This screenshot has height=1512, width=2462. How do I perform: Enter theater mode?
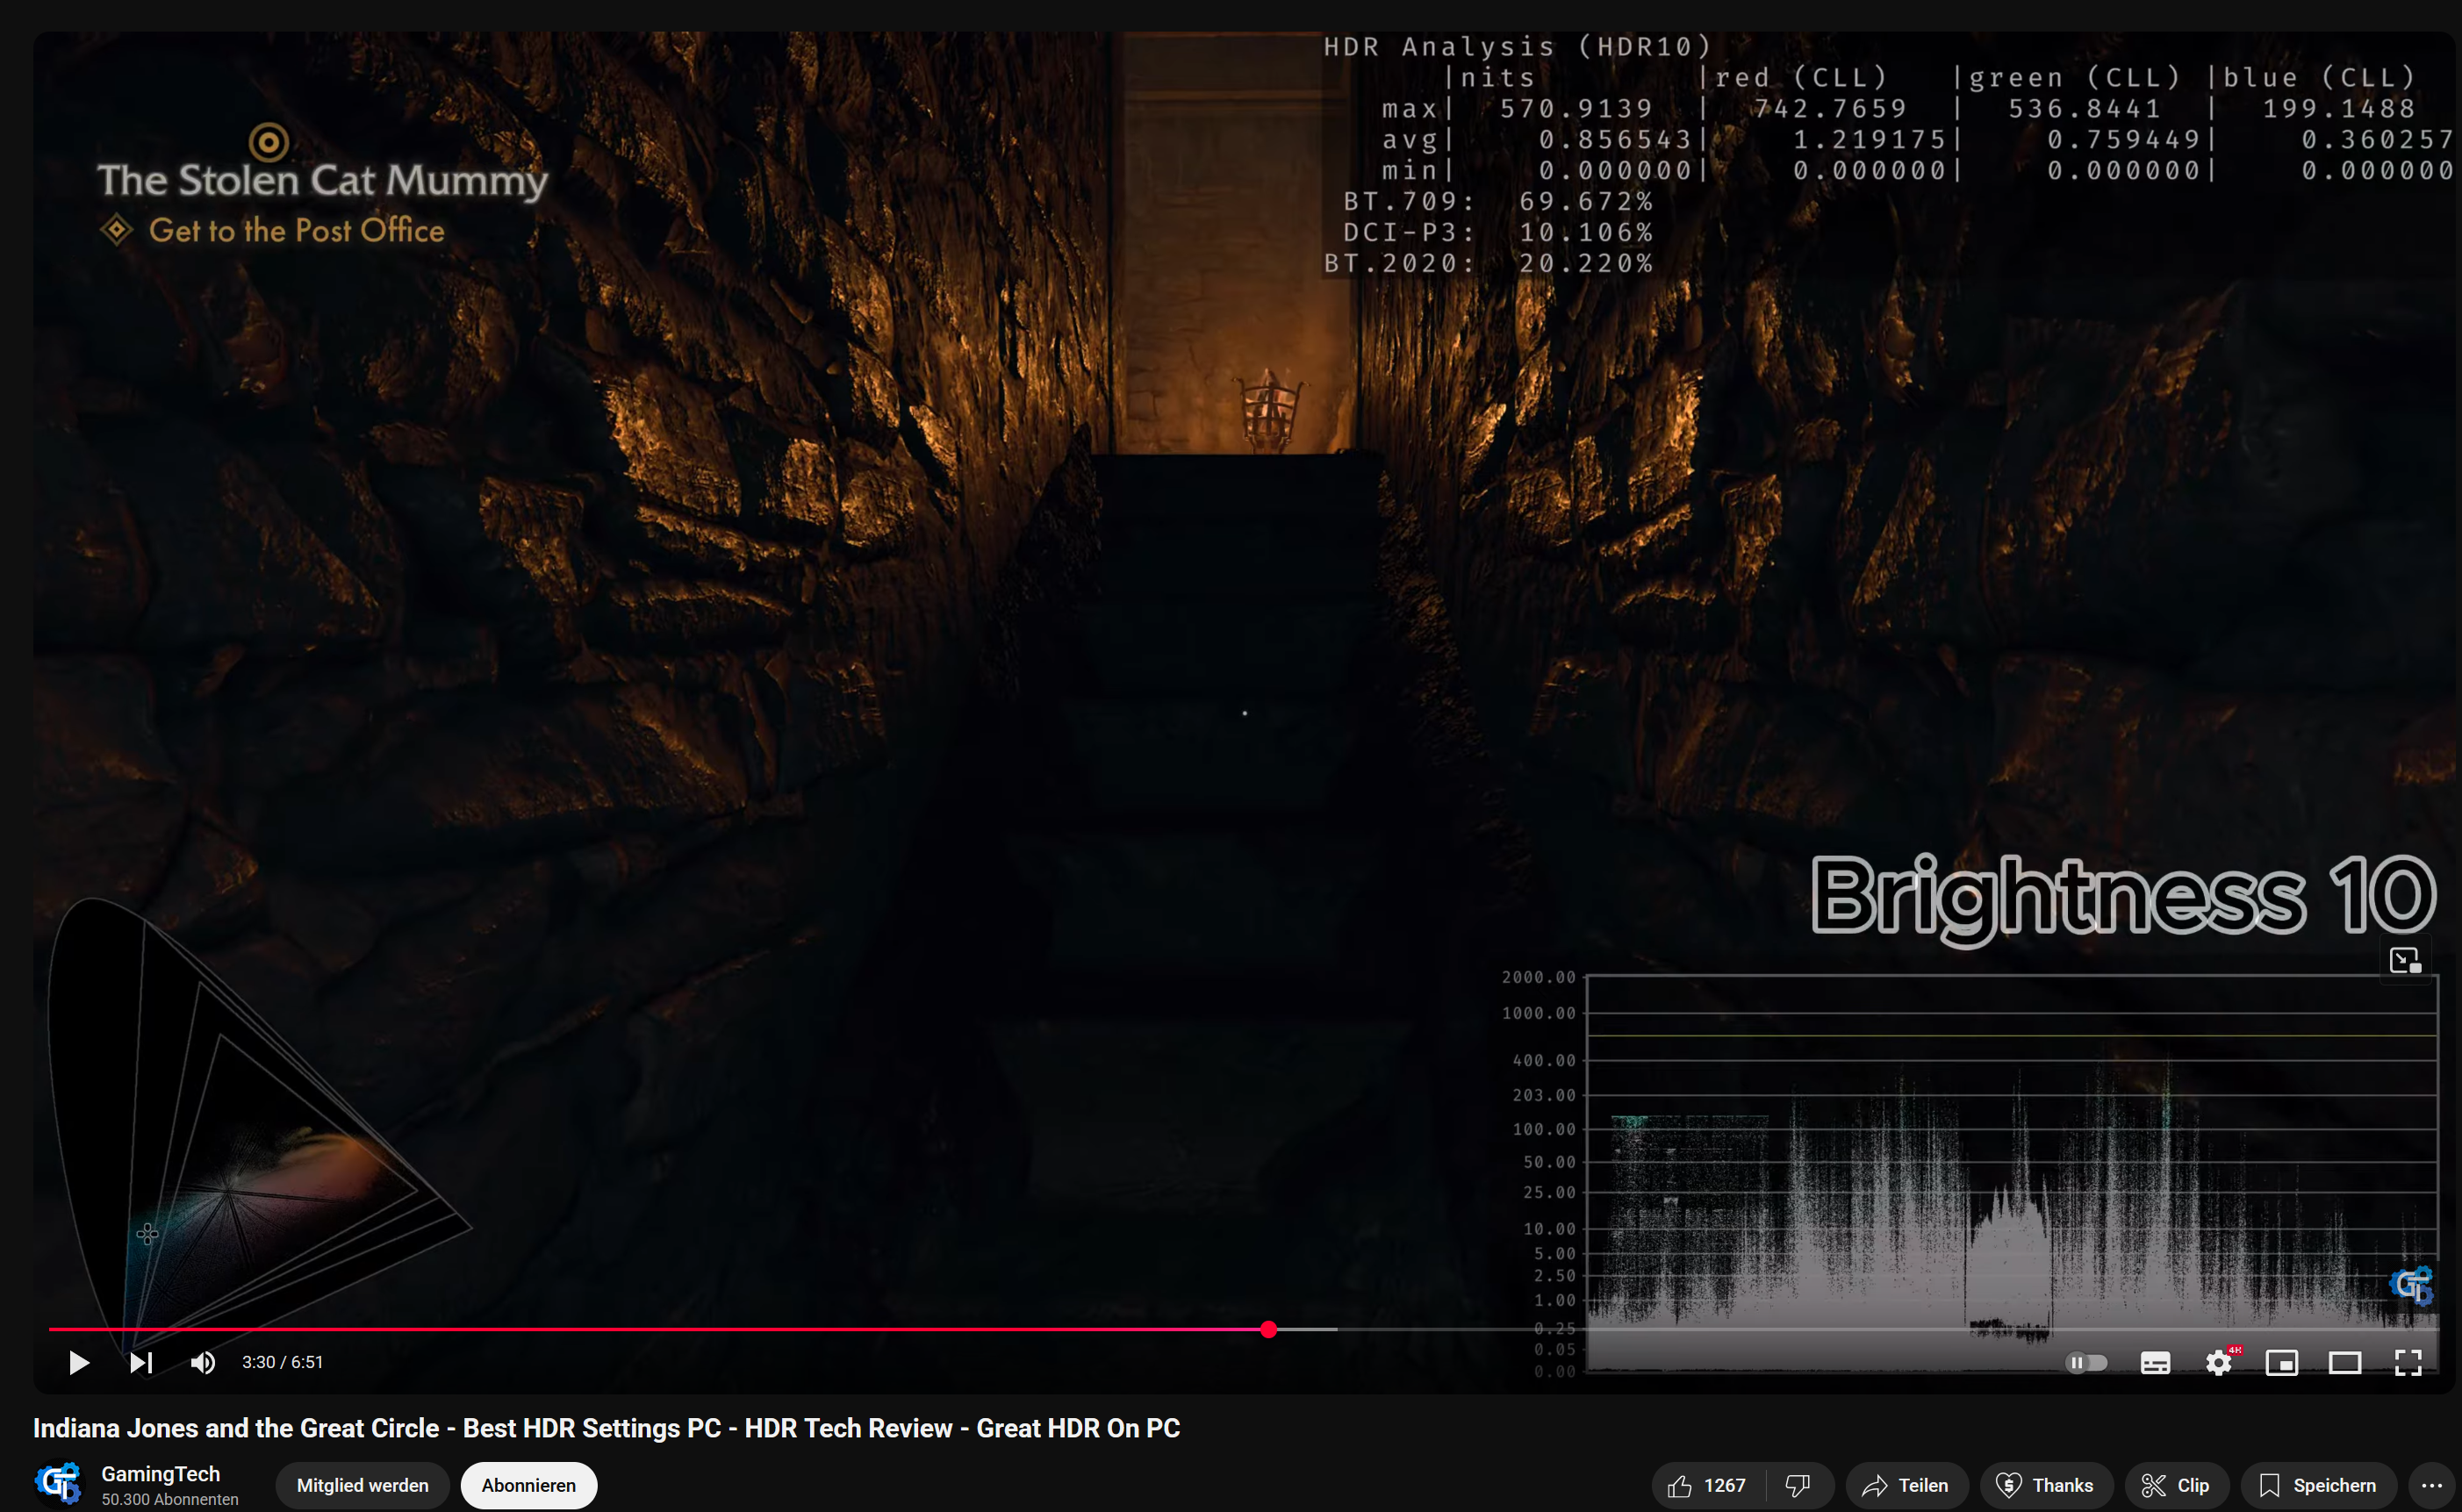point(2346,1361)
